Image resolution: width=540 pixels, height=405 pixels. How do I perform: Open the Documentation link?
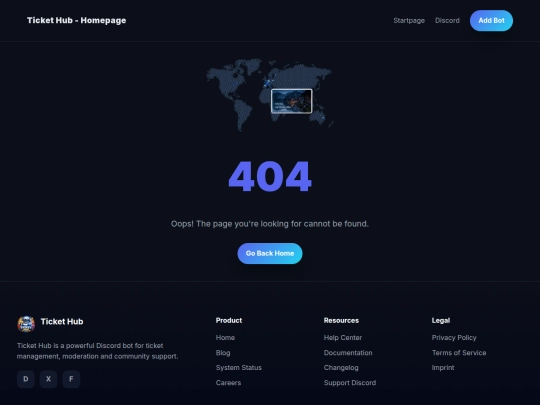pos(348,353)
